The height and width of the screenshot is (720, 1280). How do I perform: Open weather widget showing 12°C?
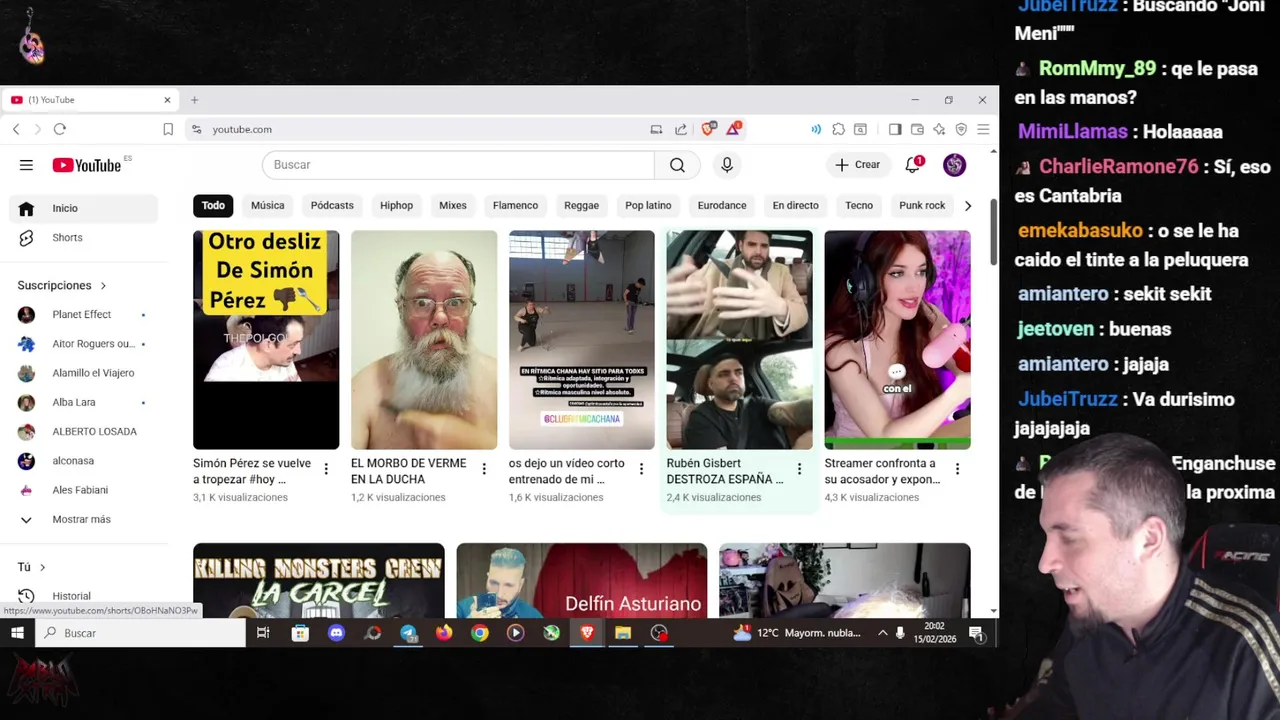click(x=796, y=633)
